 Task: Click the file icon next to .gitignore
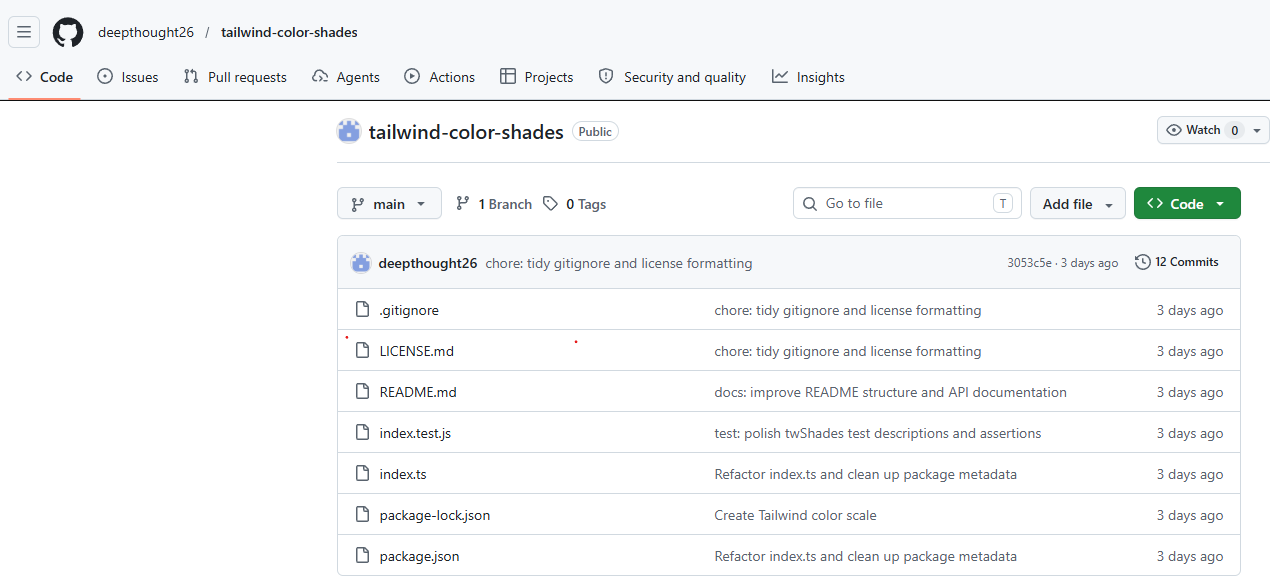[363, 310]
